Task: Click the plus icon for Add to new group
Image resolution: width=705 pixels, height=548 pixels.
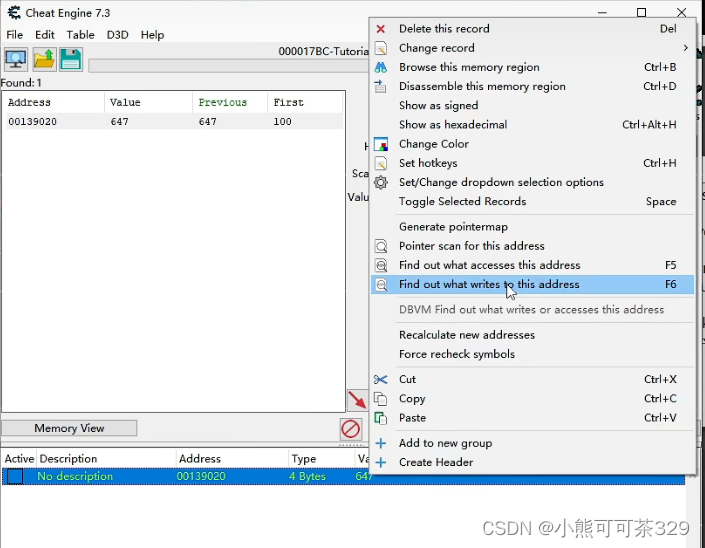Action: 380,443
